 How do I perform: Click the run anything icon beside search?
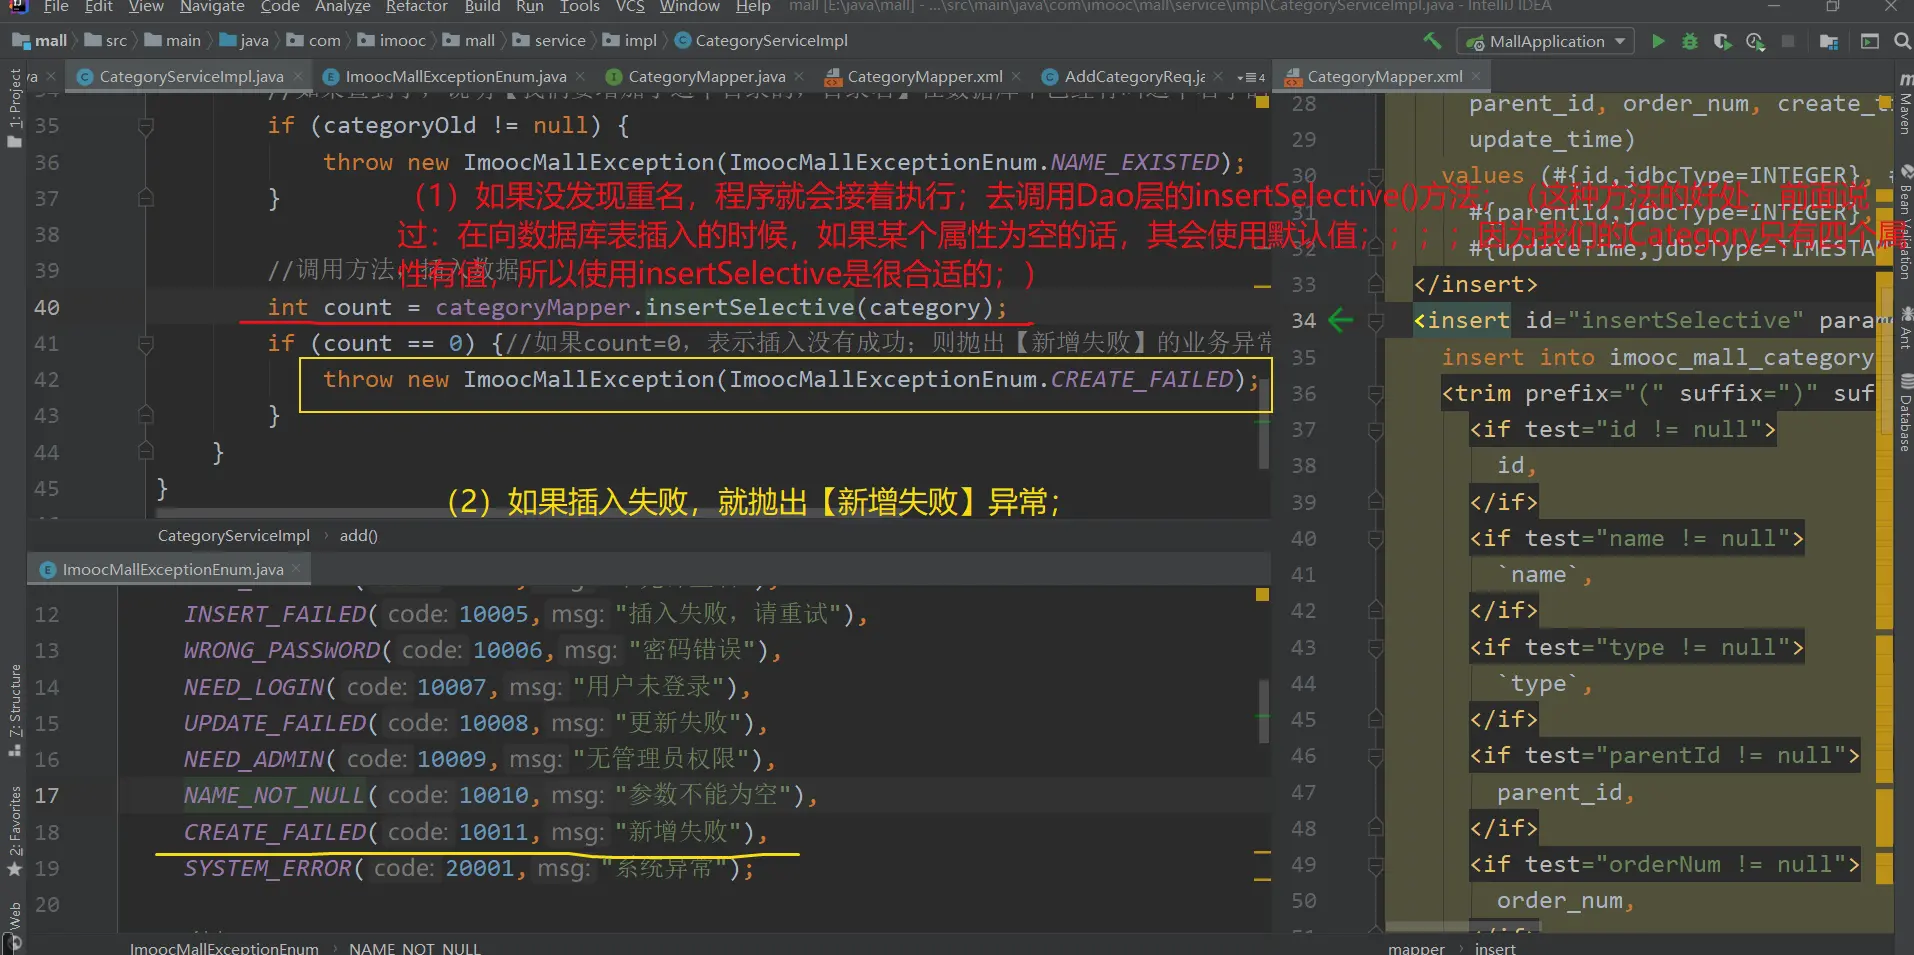point(1870,41)
